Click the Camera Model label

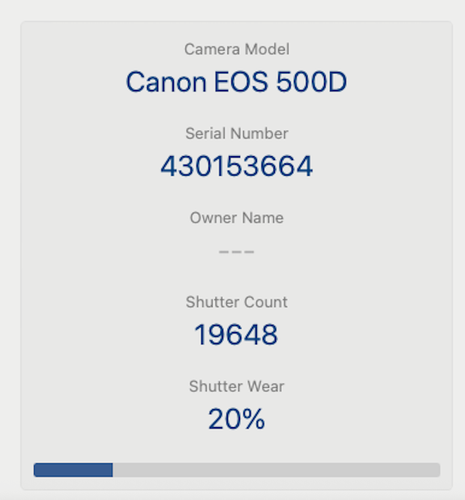(237, 49)
